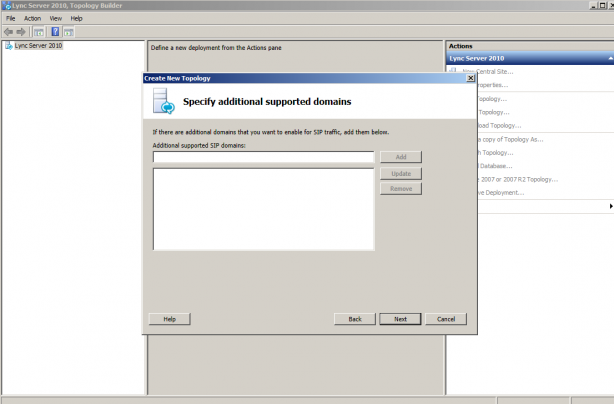Collapse the Lync Server 2010 Actions section
This screenshot has height=404, width=614.
tap(610, 58)
